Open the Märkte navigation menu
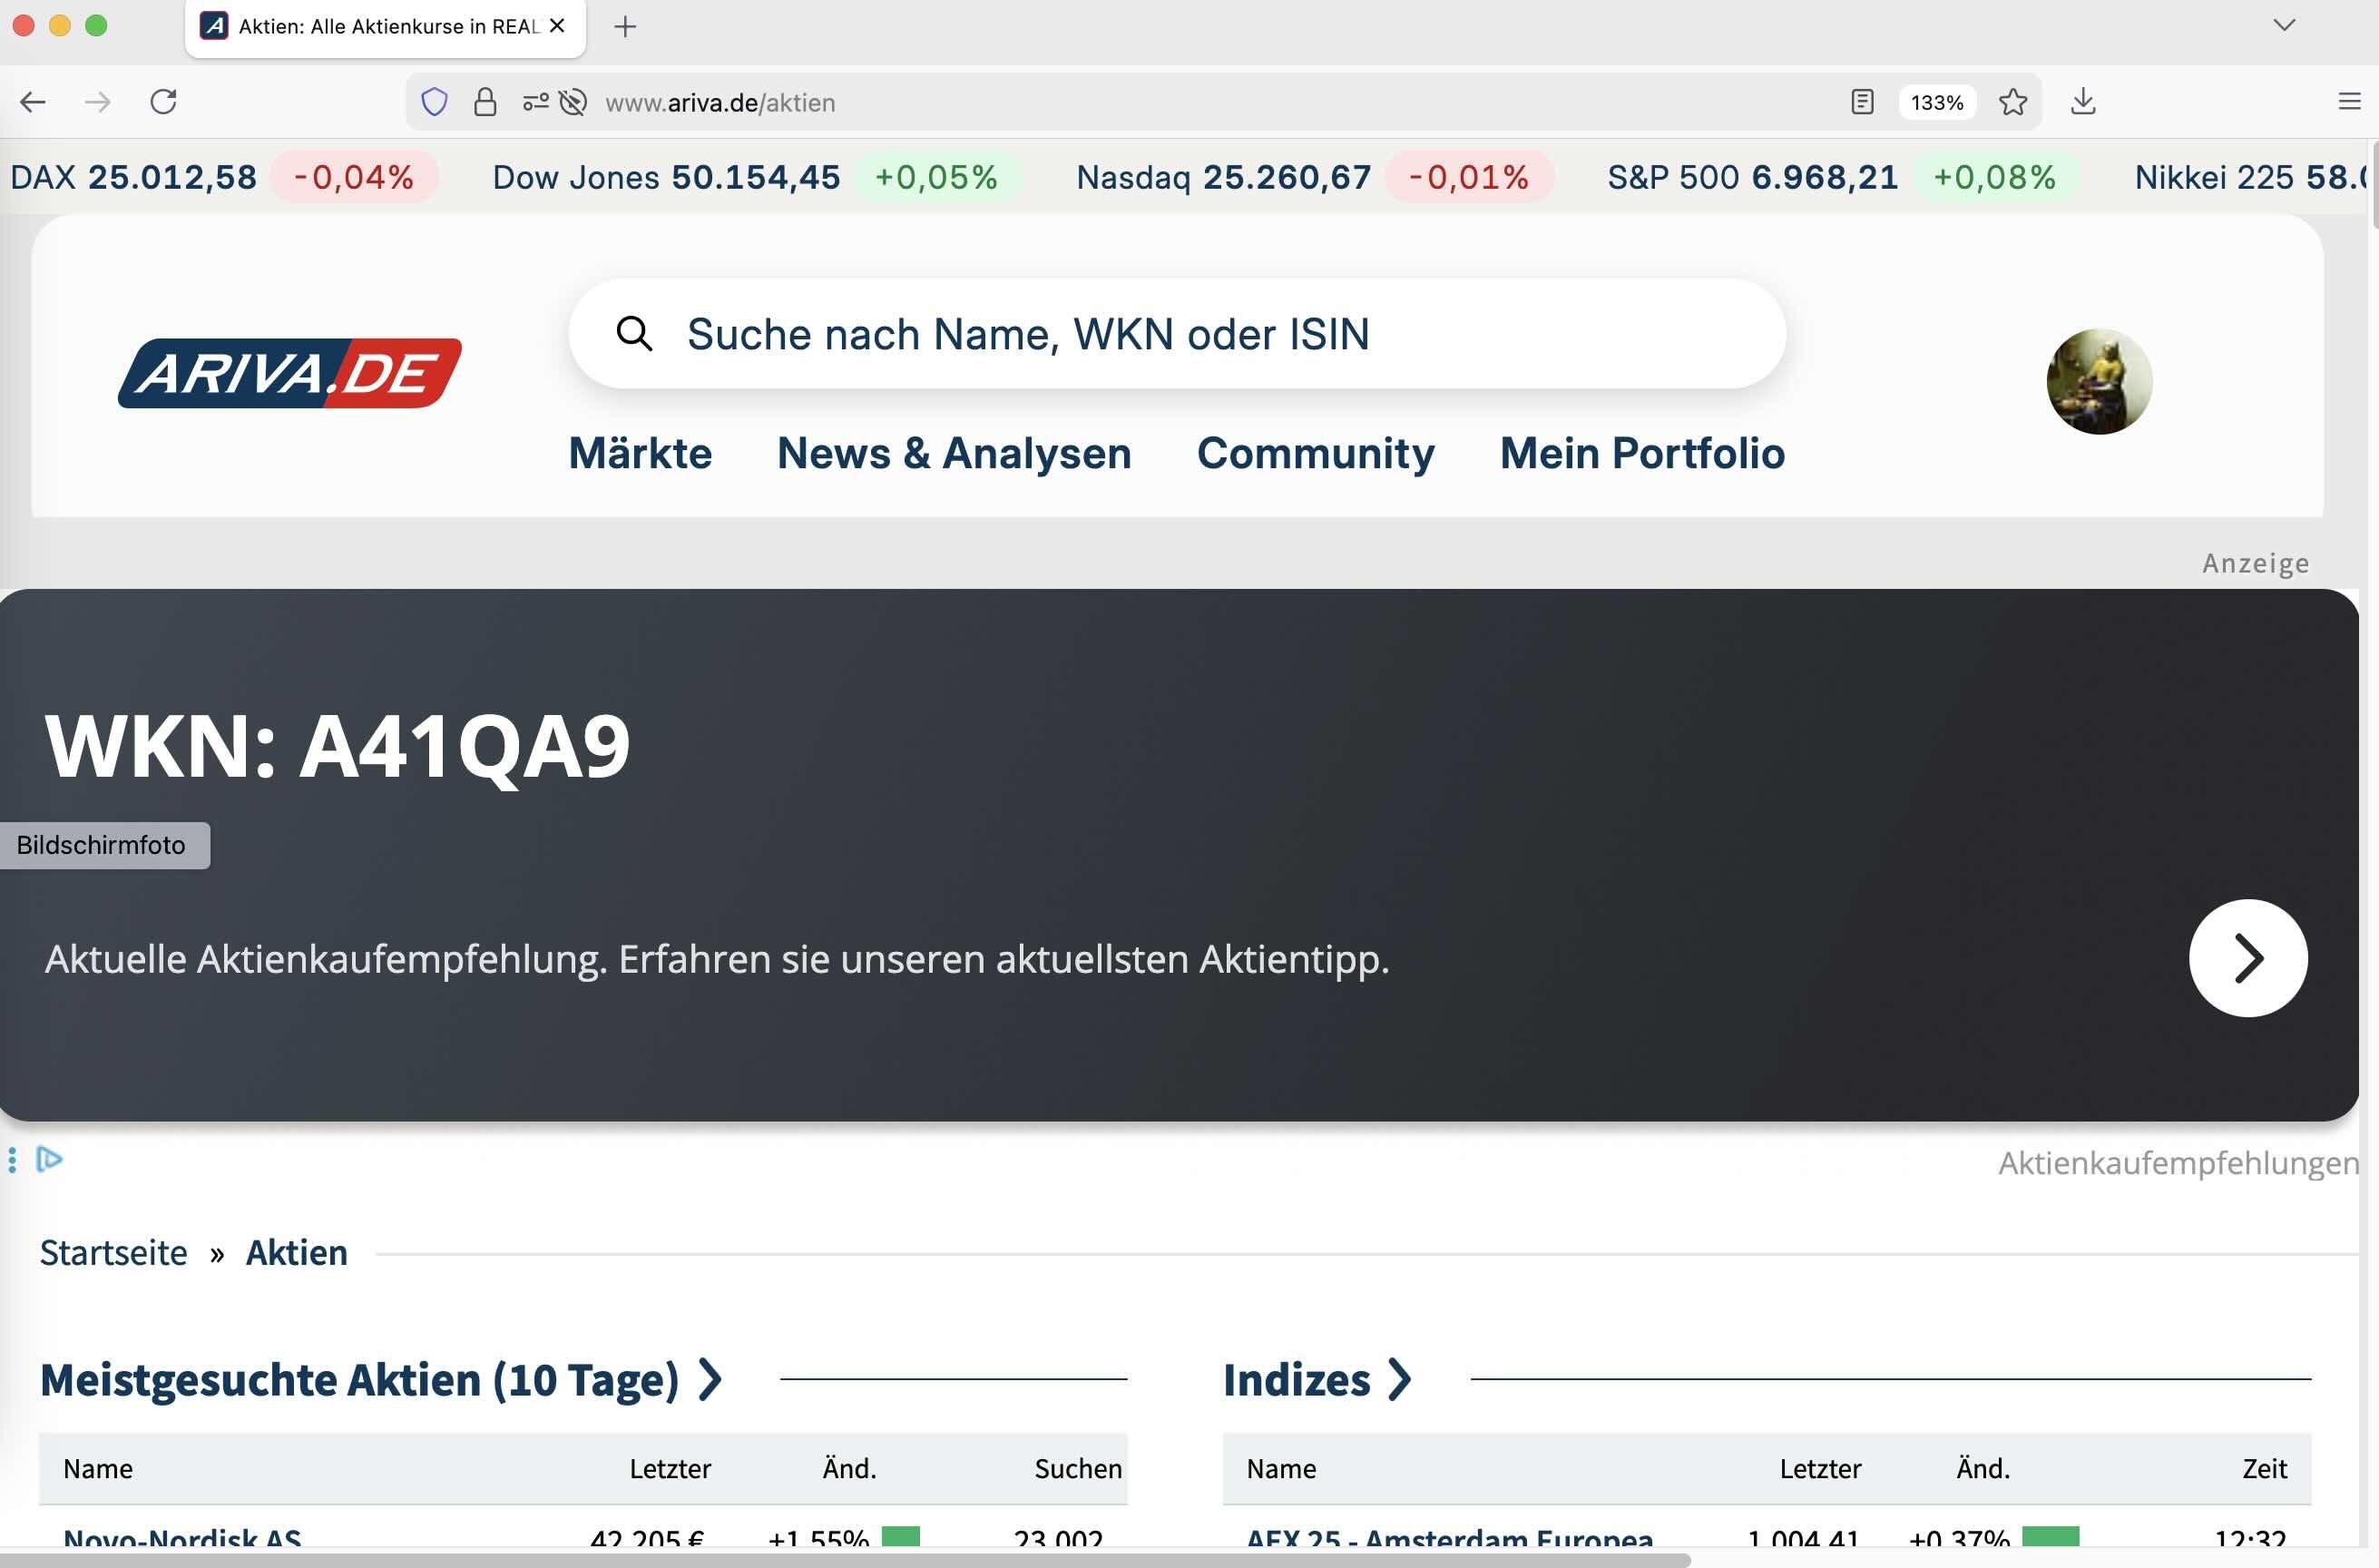Viewport: 2379px width, 1568px height. tap(640, 453)
